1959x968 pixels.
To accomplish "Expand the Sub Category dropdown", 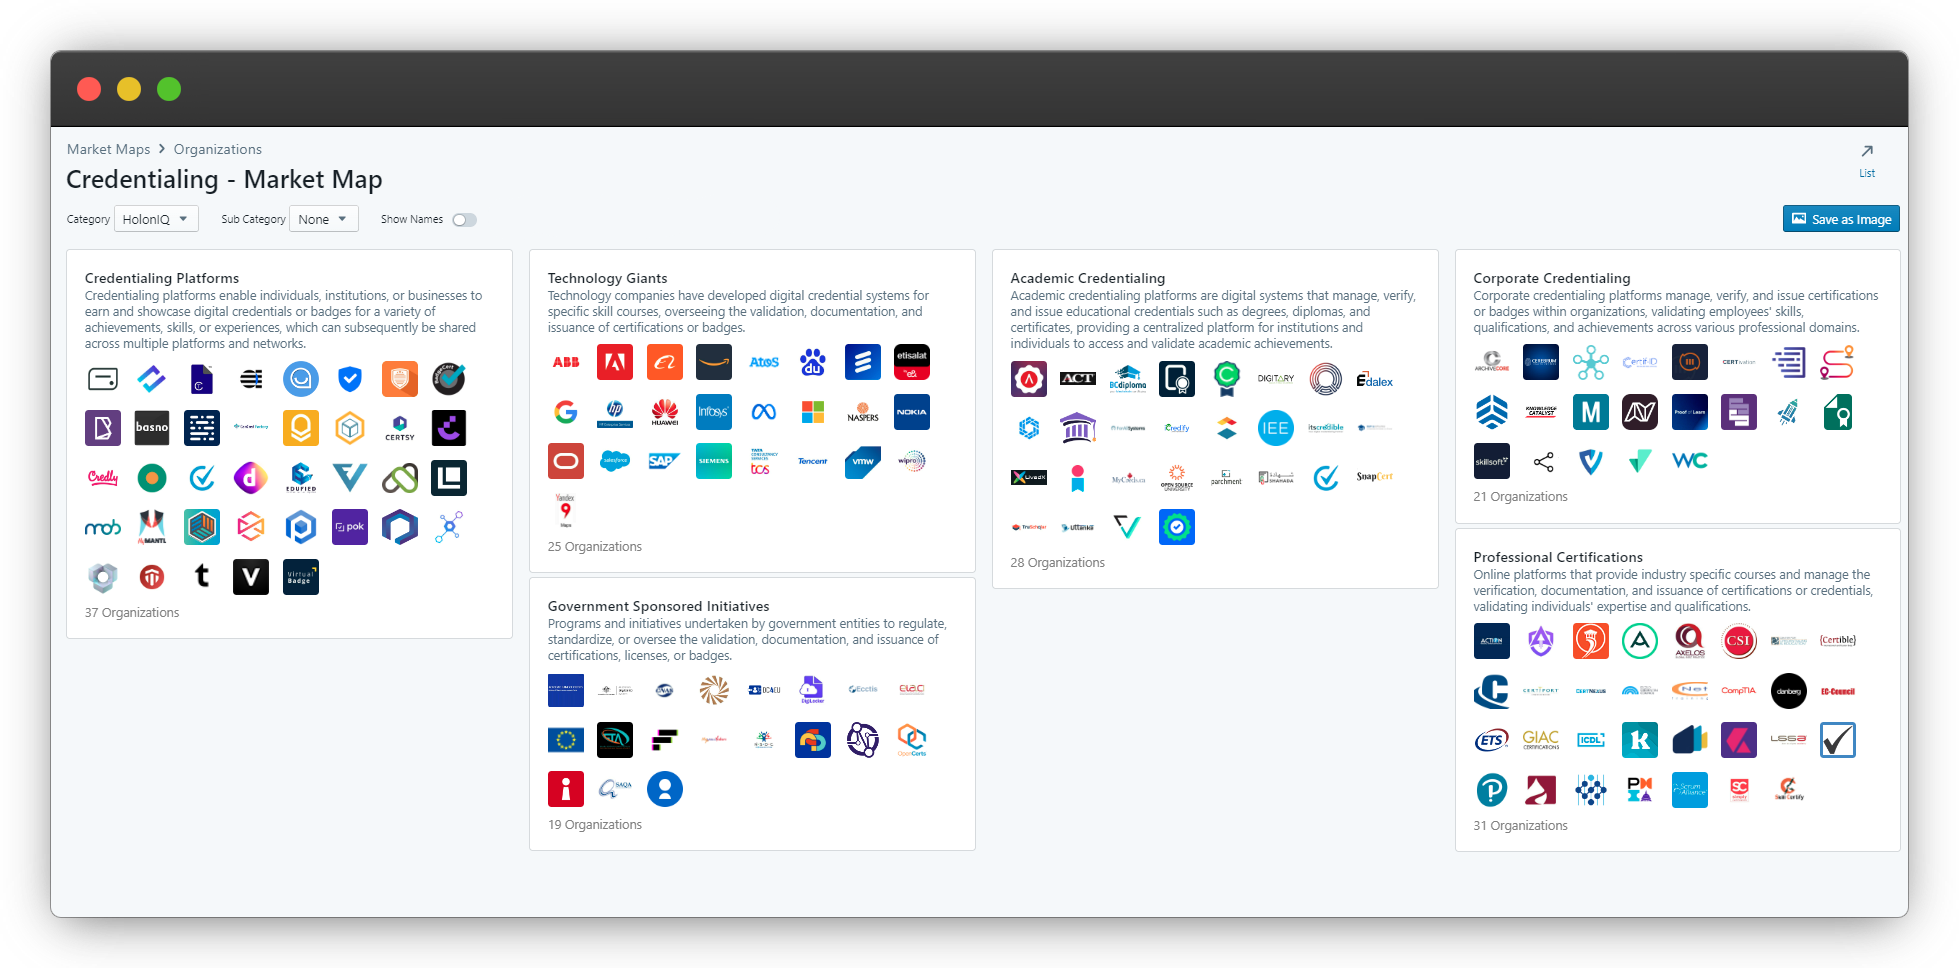I will click(x=324, y=219).
